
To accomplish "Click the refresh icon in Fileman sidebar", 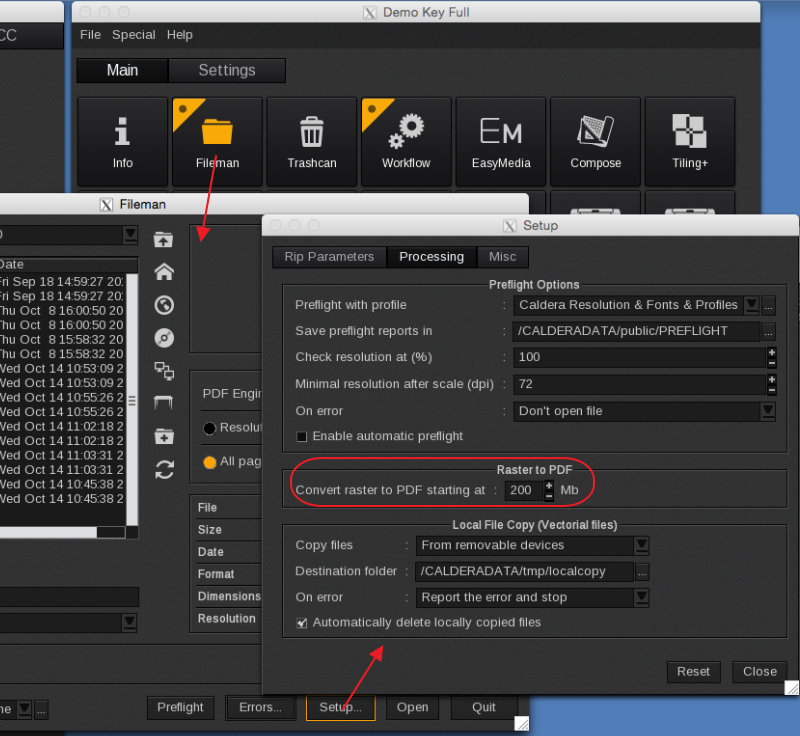I will click(164, 469).
